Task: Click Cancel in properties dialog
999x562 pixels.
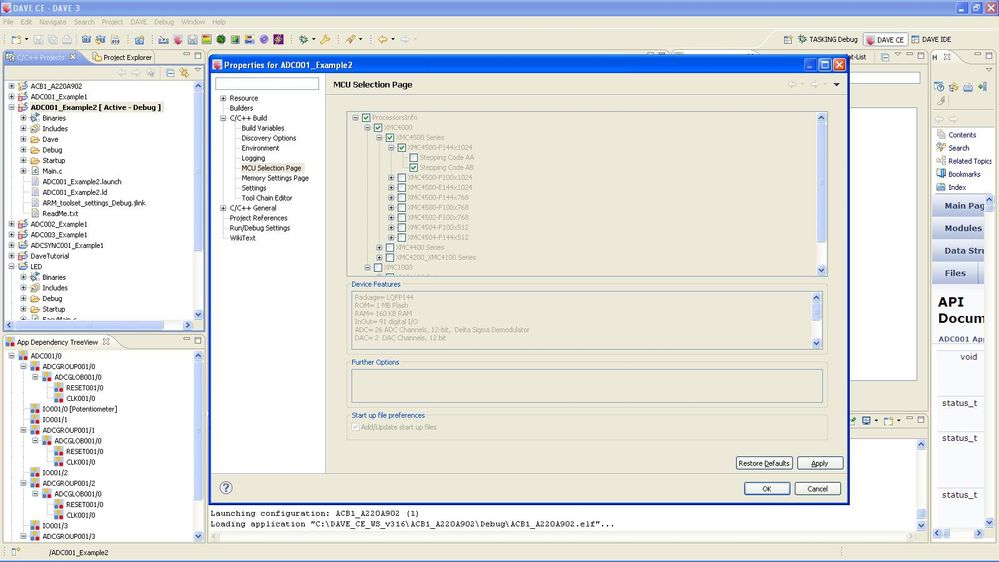Action: (817, 489)
